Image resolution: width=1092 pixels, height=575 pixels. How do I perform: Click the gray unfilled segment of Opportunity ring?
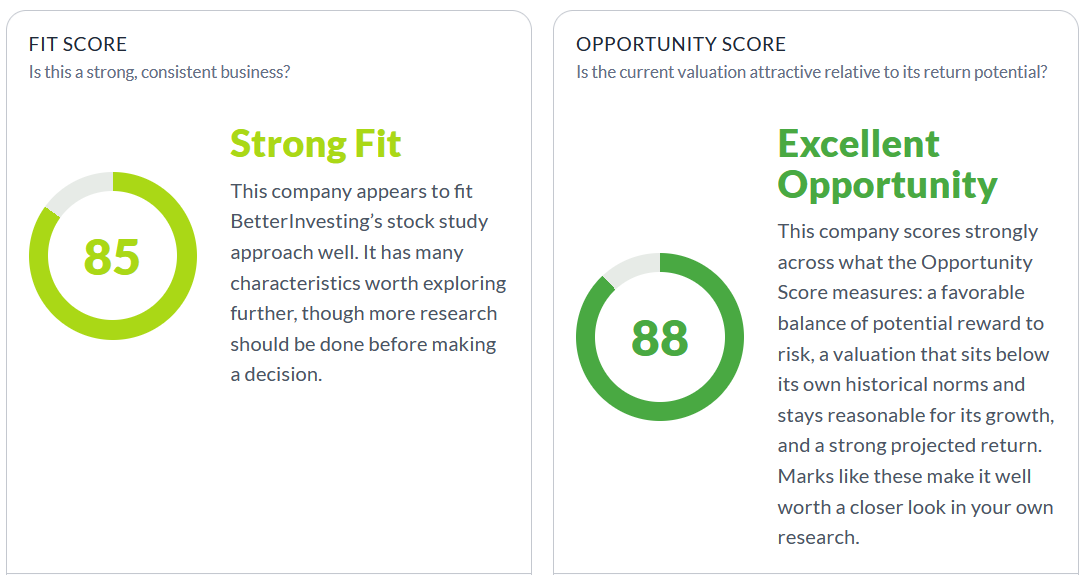(x=629, y=268)
